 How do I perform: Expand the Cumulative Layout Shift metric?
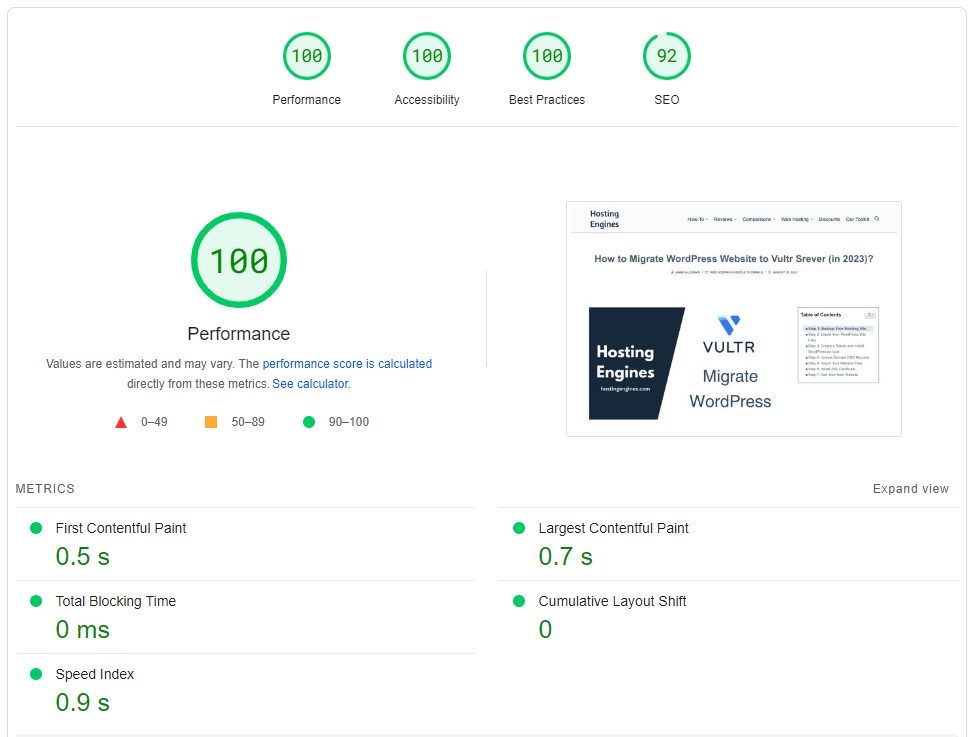pos(729,617)
